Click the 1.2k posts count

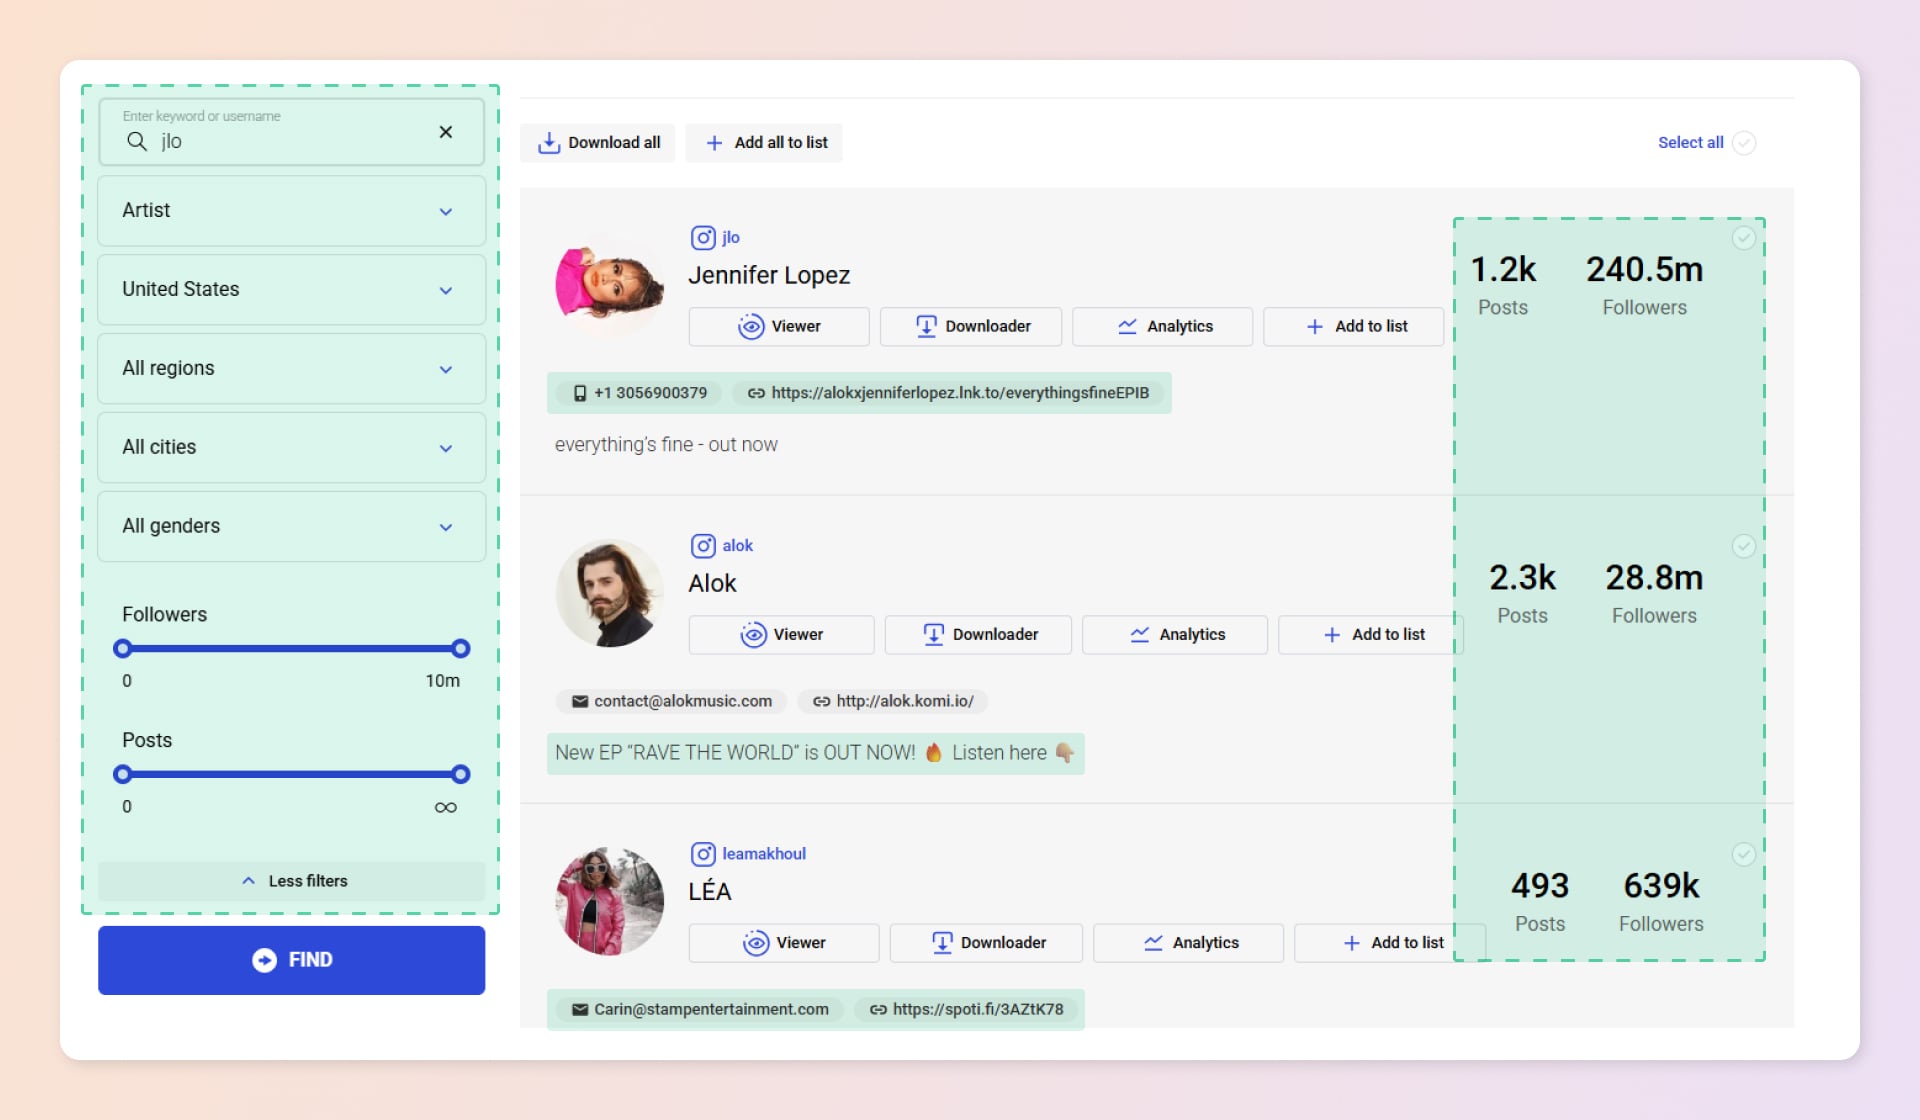(x=1503, y=269)
